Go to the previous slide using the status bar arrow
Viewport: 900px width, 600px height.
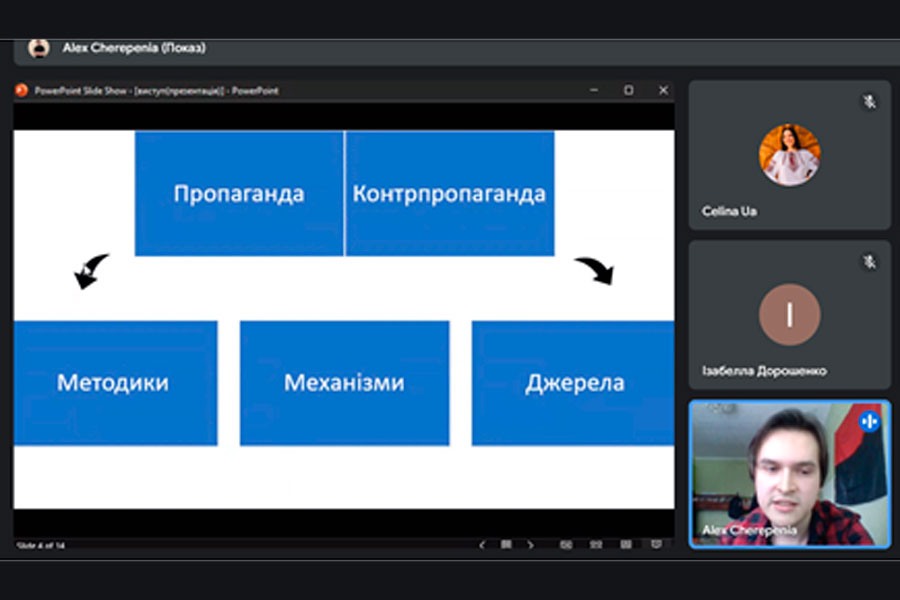(x=482, y=545)
